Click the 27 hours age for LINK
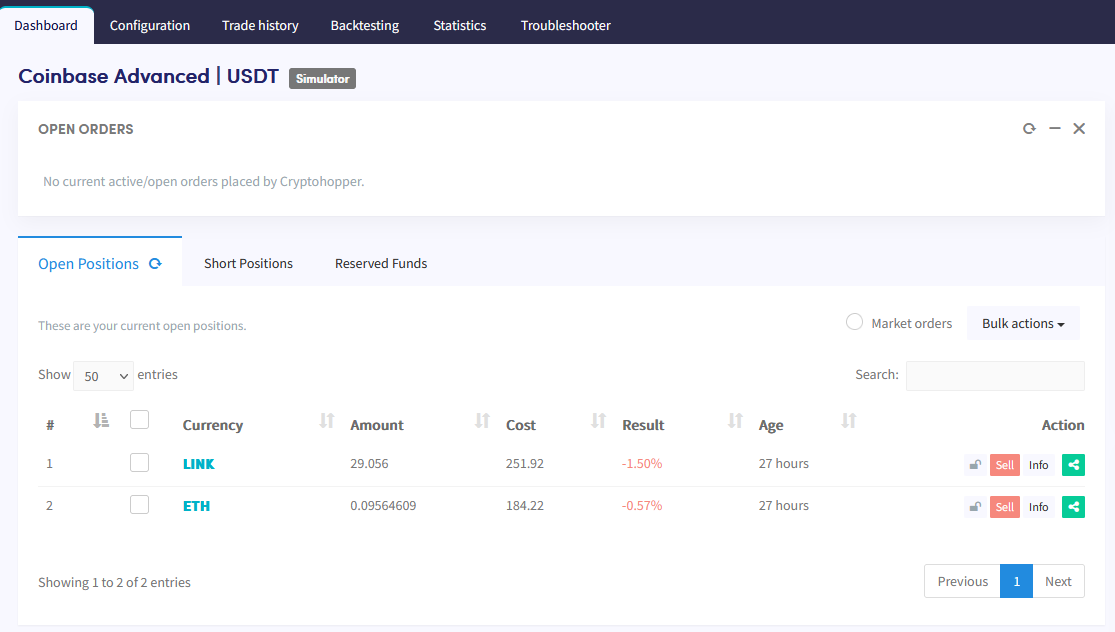Screen dimensions: 1115x632 [x=784, y=464]
